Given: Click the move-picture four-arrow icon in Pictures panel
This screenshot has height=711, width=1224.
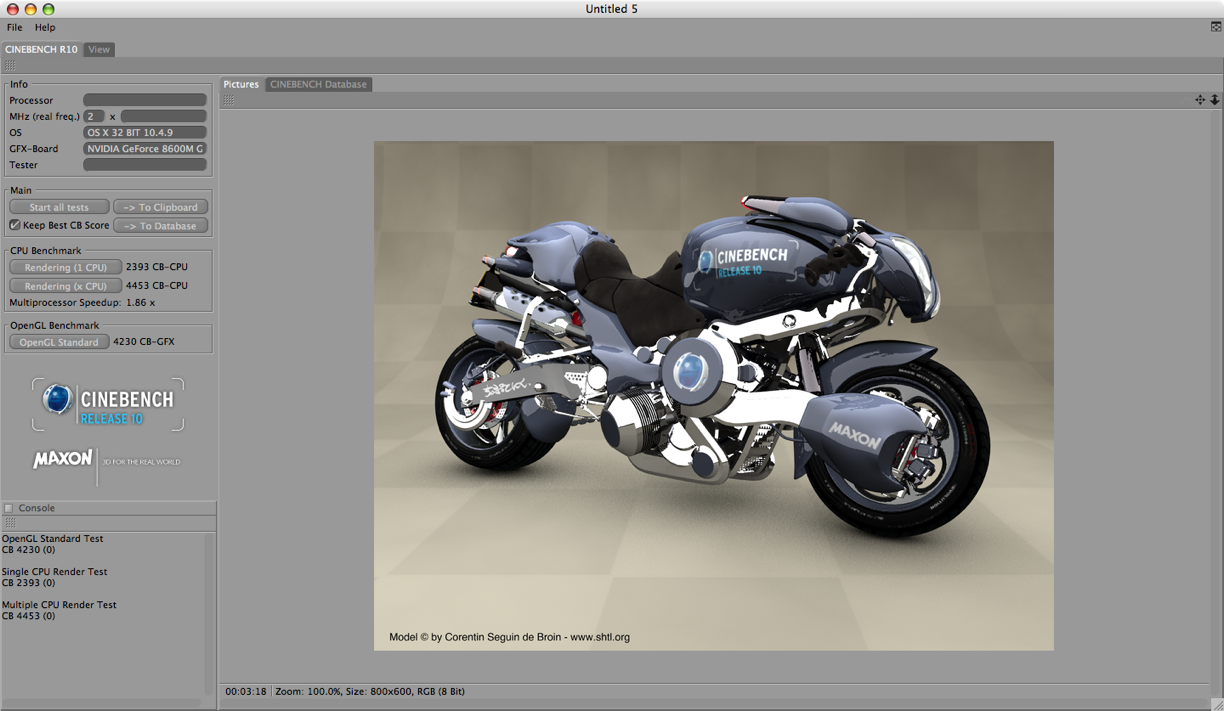Looking at the screenshot, I should 1200,100.
